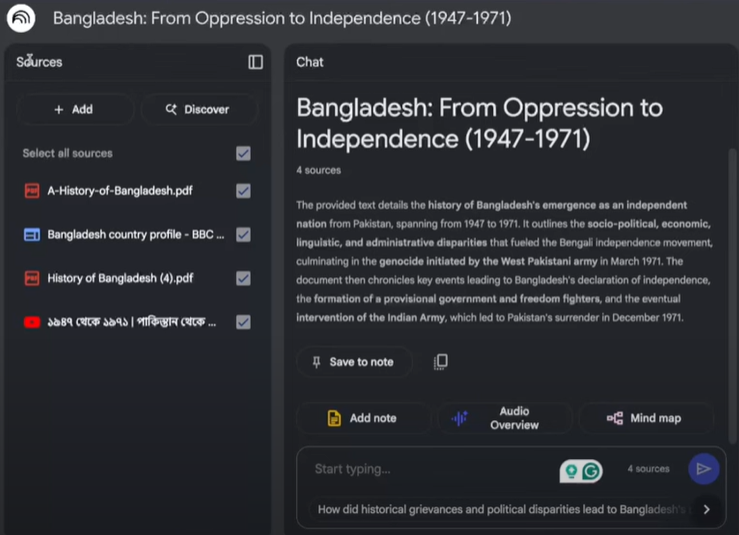Click the red PDF icon for A-History-of-Bangladesh
The height and width of the screenshot is (535, 739).
[32, 191]
